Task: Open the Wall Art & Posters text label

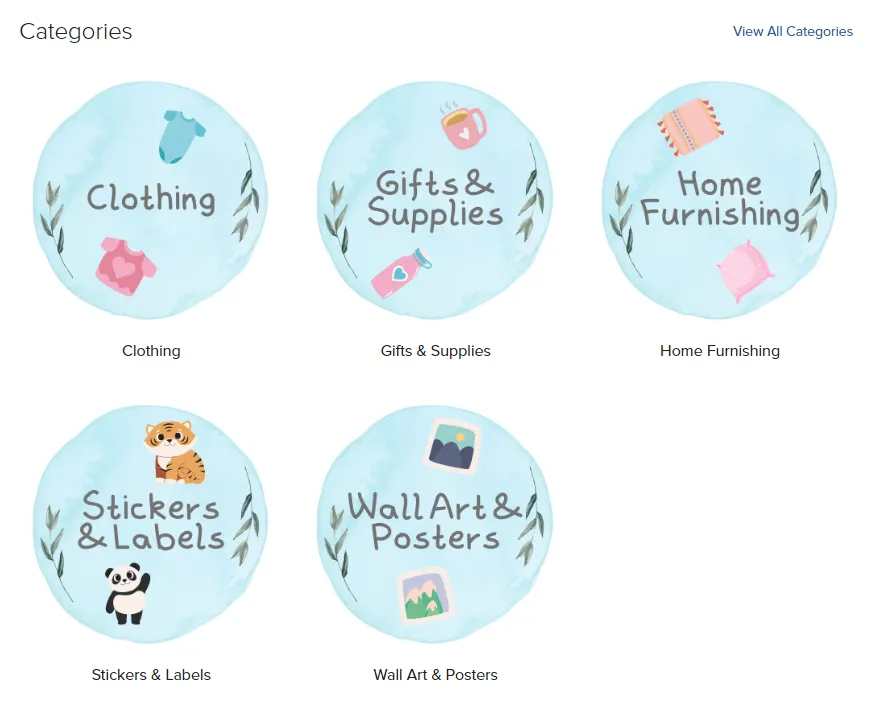Action: (435, 675)
